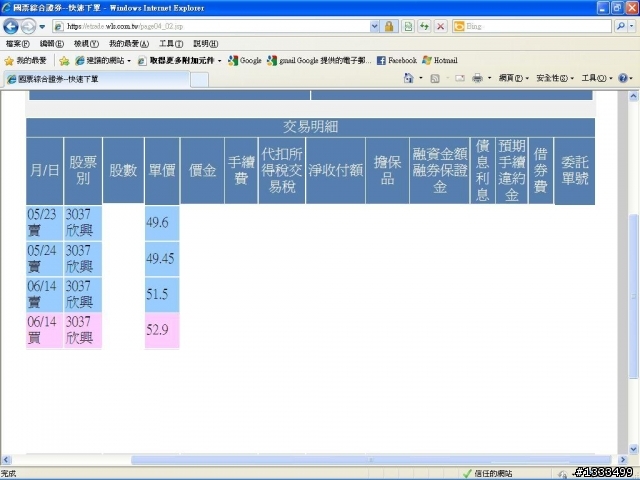Open the gmail Google favorites link
The width and height of the screenshot is (640, 480).
pos(319,61)
